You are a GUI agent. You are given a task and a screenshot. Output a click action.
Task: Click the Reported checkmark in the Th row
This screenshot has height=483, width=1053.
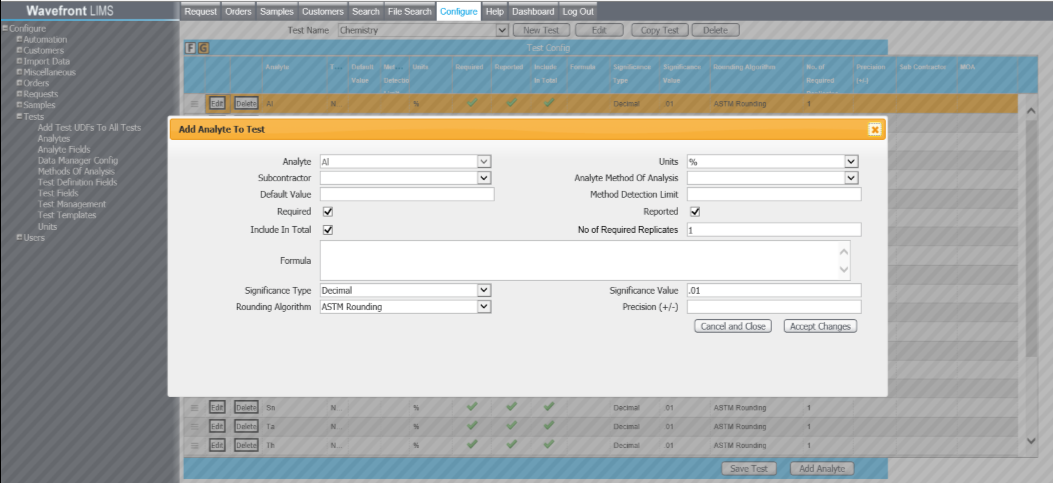511,444
